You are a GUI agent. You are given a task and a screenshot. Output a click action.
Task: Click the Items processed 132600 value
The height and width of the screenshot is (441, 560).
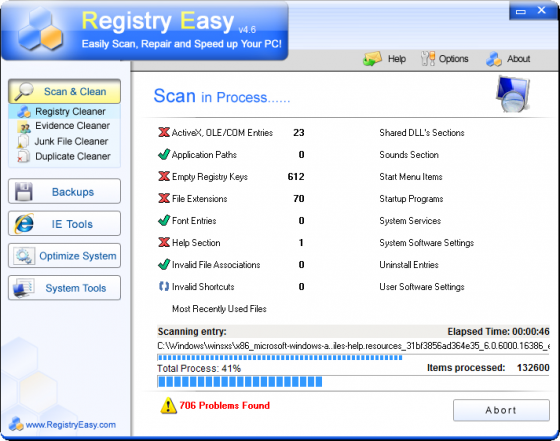(533, 367)
